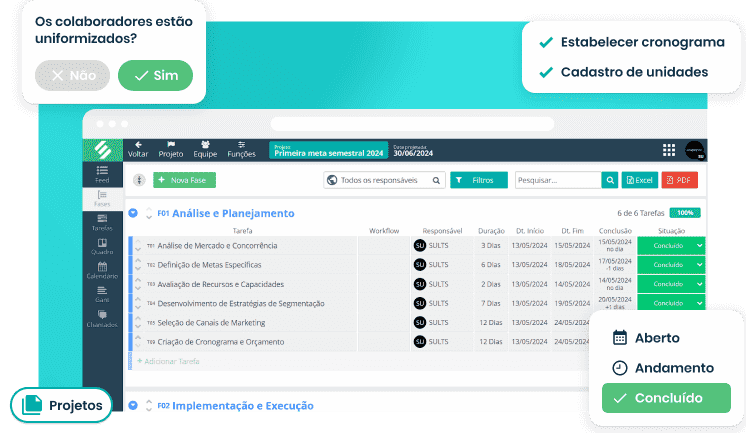Image resolution: width=746 pixels, height=433 pixels.
Task: Sort by the Responsável column header
Action: pyautogui.click(x=442, y=231)
